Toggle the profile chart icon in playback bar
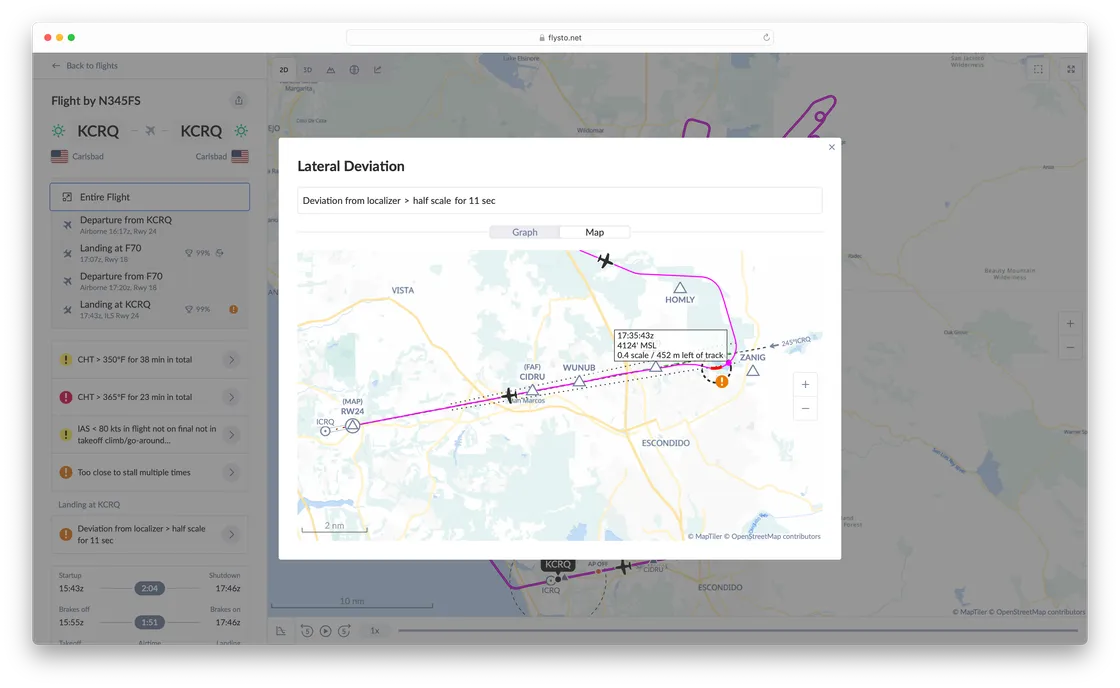 pos(281,631)
